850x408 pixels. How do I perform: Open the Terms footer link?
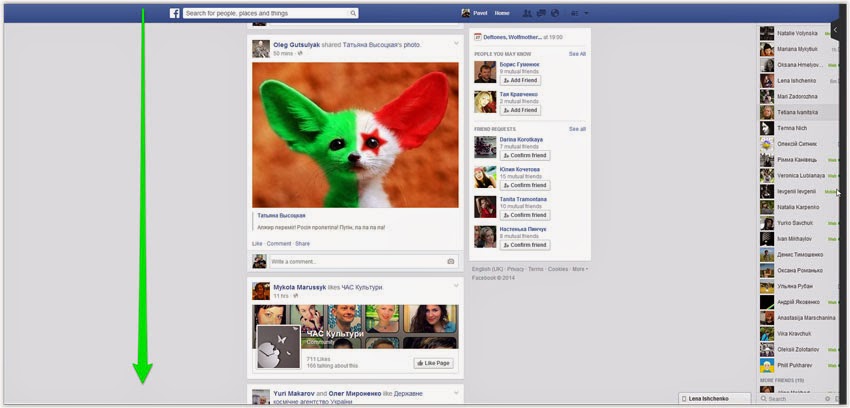[536, 269]
